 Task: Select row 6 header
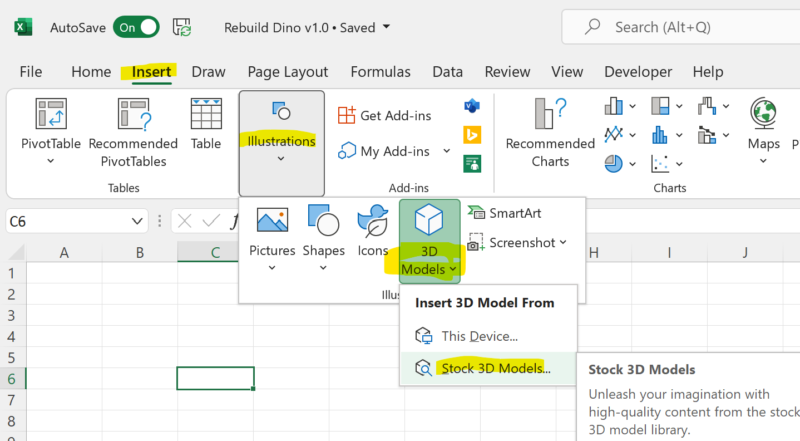click(12, 379)
